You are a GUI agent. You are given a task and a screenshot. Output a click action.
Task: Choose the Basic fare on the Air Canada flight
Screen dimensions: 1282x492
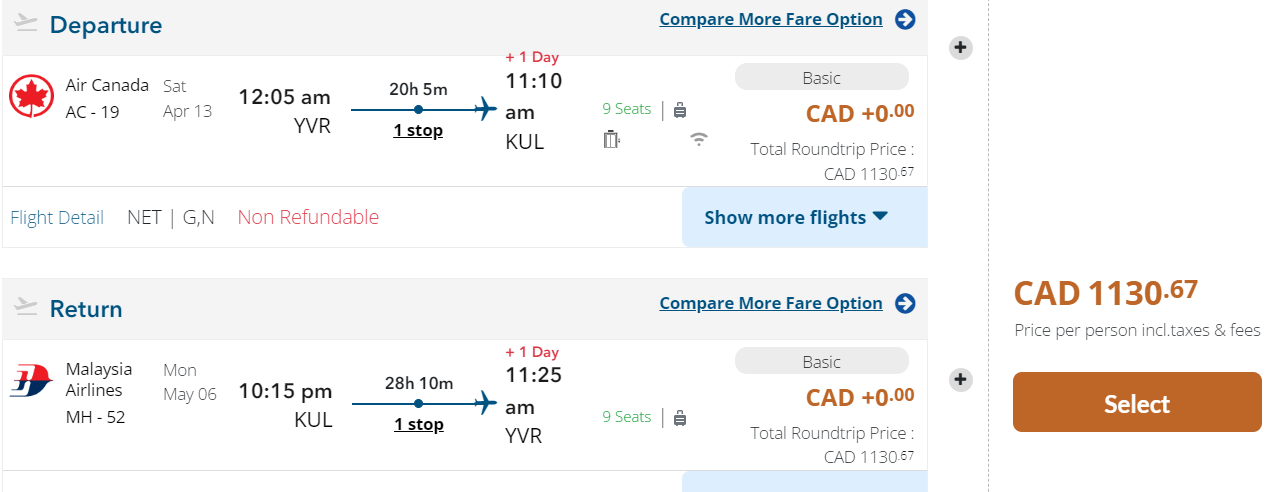pyautogui.click(x=821, y=78)
